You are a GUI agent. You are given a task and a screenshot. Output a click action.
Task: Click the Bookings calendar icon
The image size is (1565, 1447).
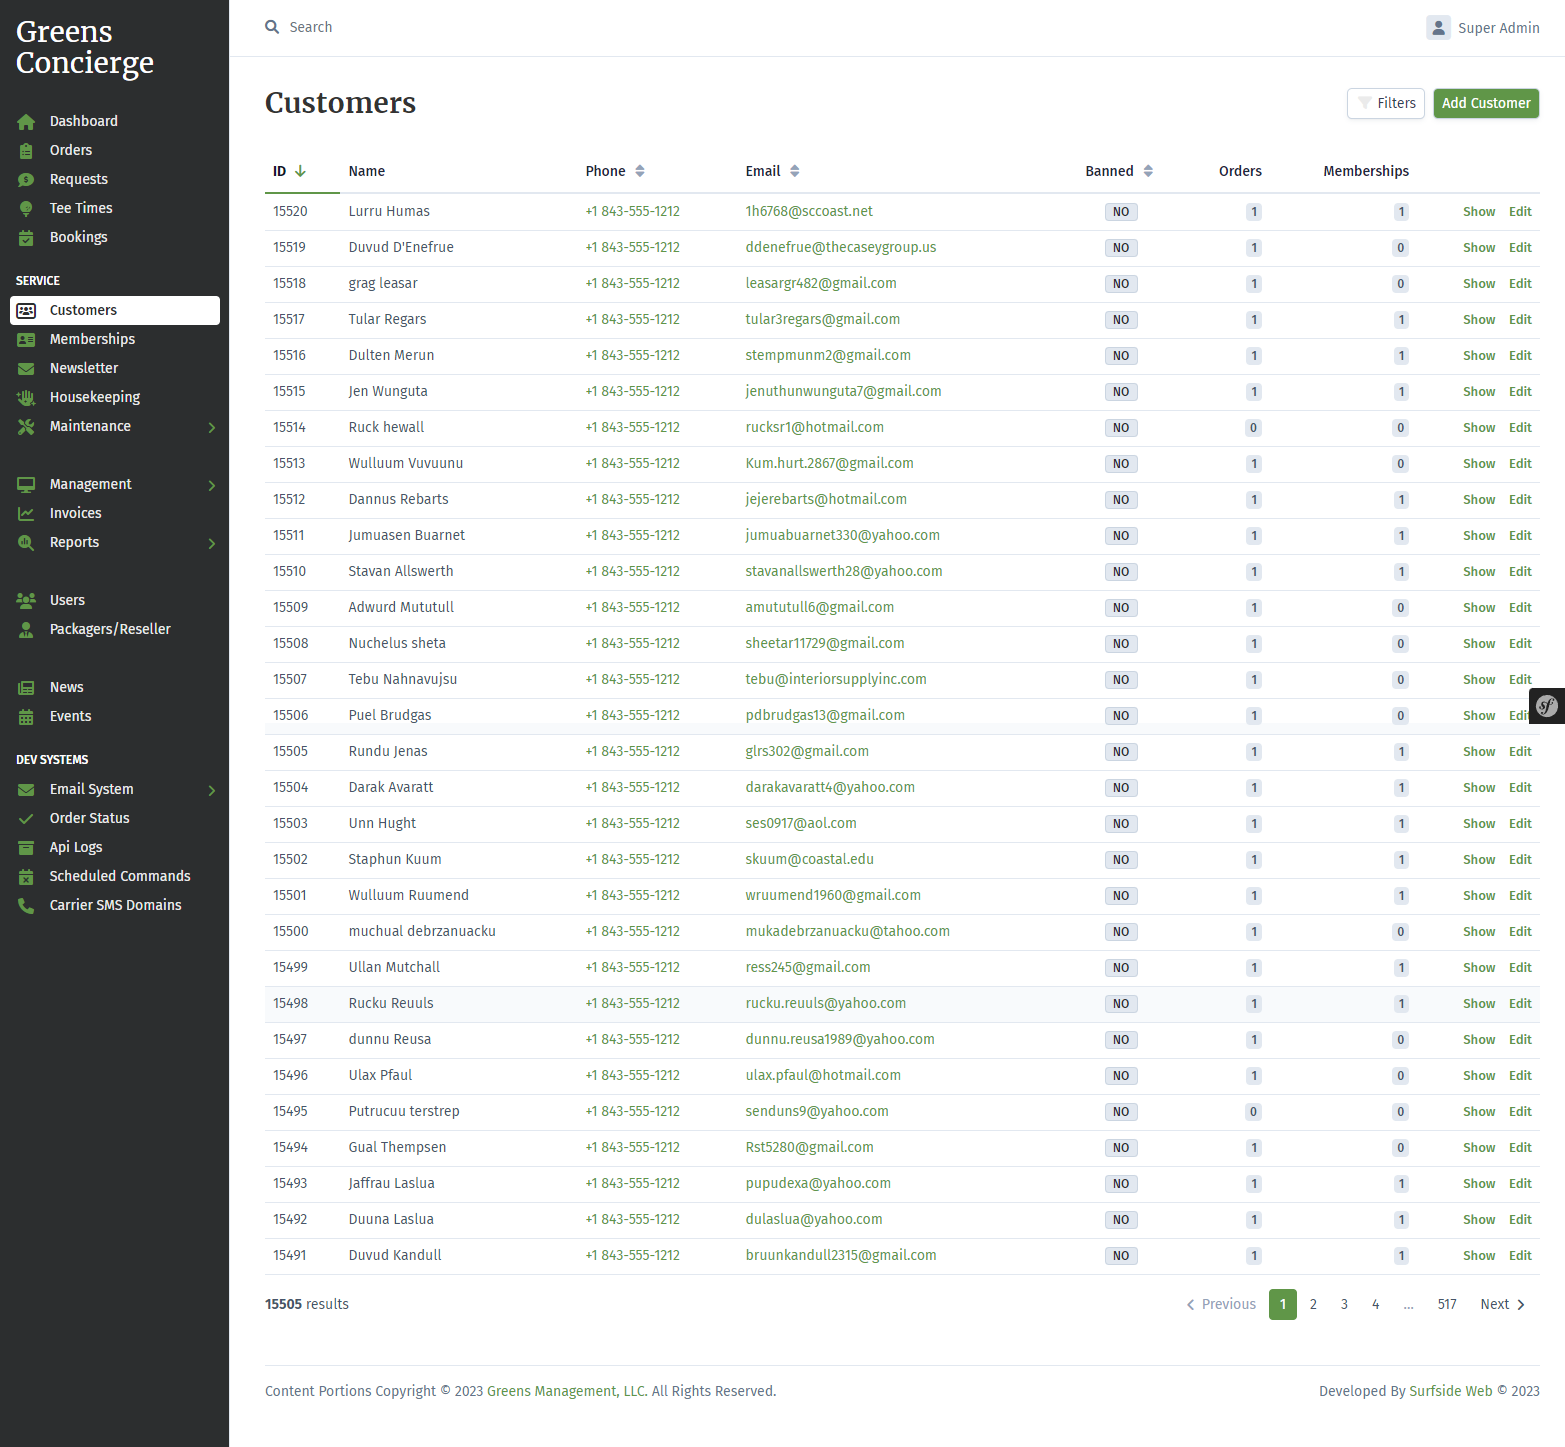click(26, 237)
